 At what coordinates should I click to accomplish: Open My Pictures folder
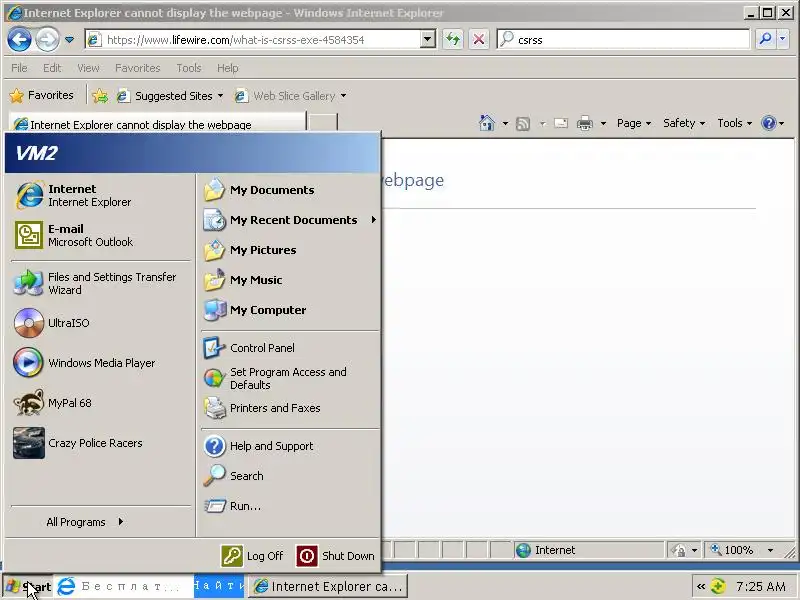pos(290,250)
